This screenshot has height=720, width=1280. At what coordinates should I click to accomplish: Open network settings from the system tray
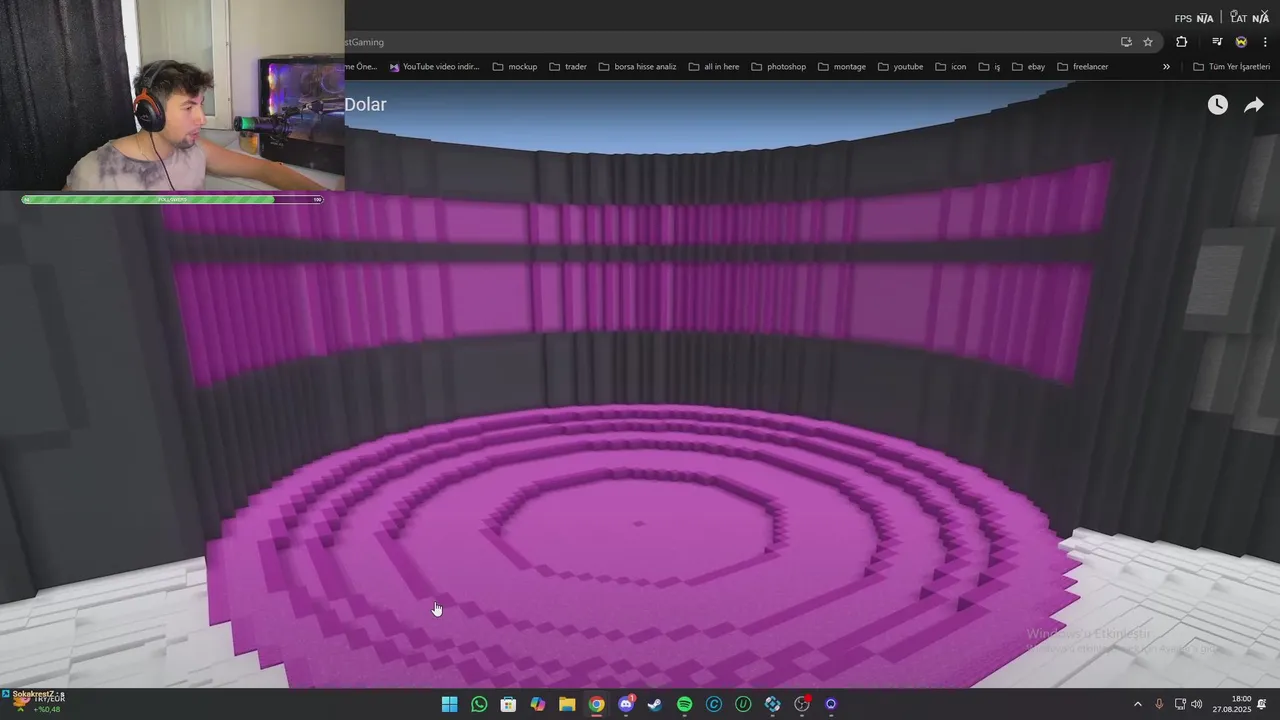[x=1180, y=704]
